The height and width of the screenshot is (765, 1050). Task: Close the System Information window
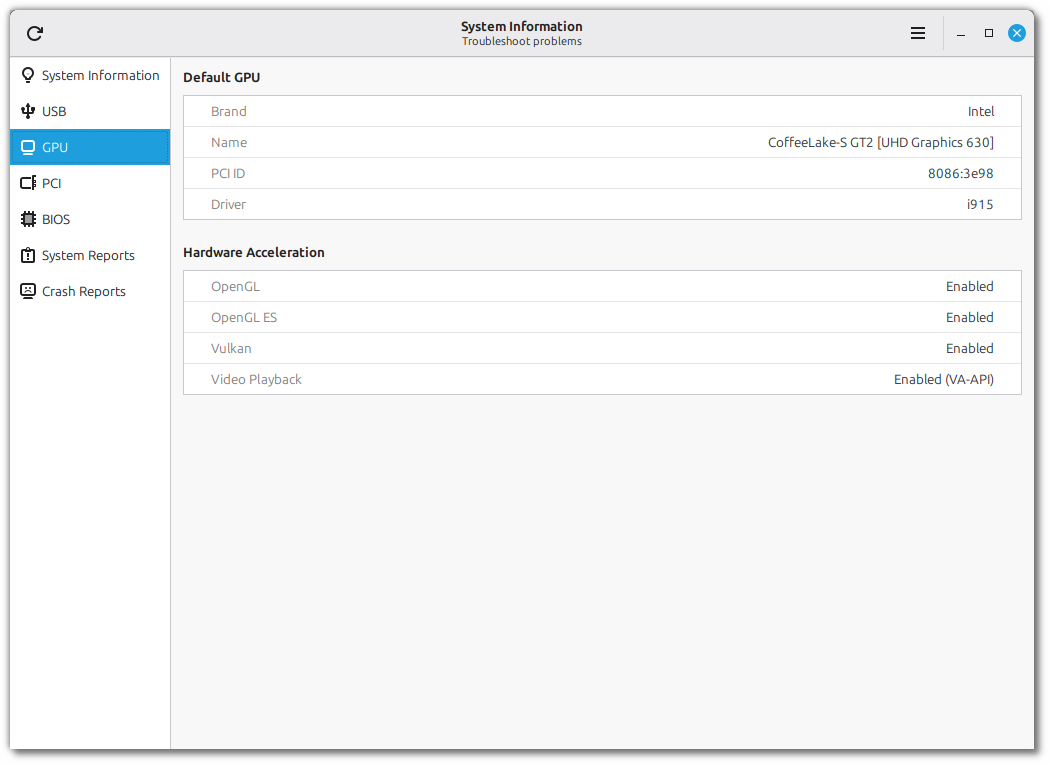coord(1017,33)
